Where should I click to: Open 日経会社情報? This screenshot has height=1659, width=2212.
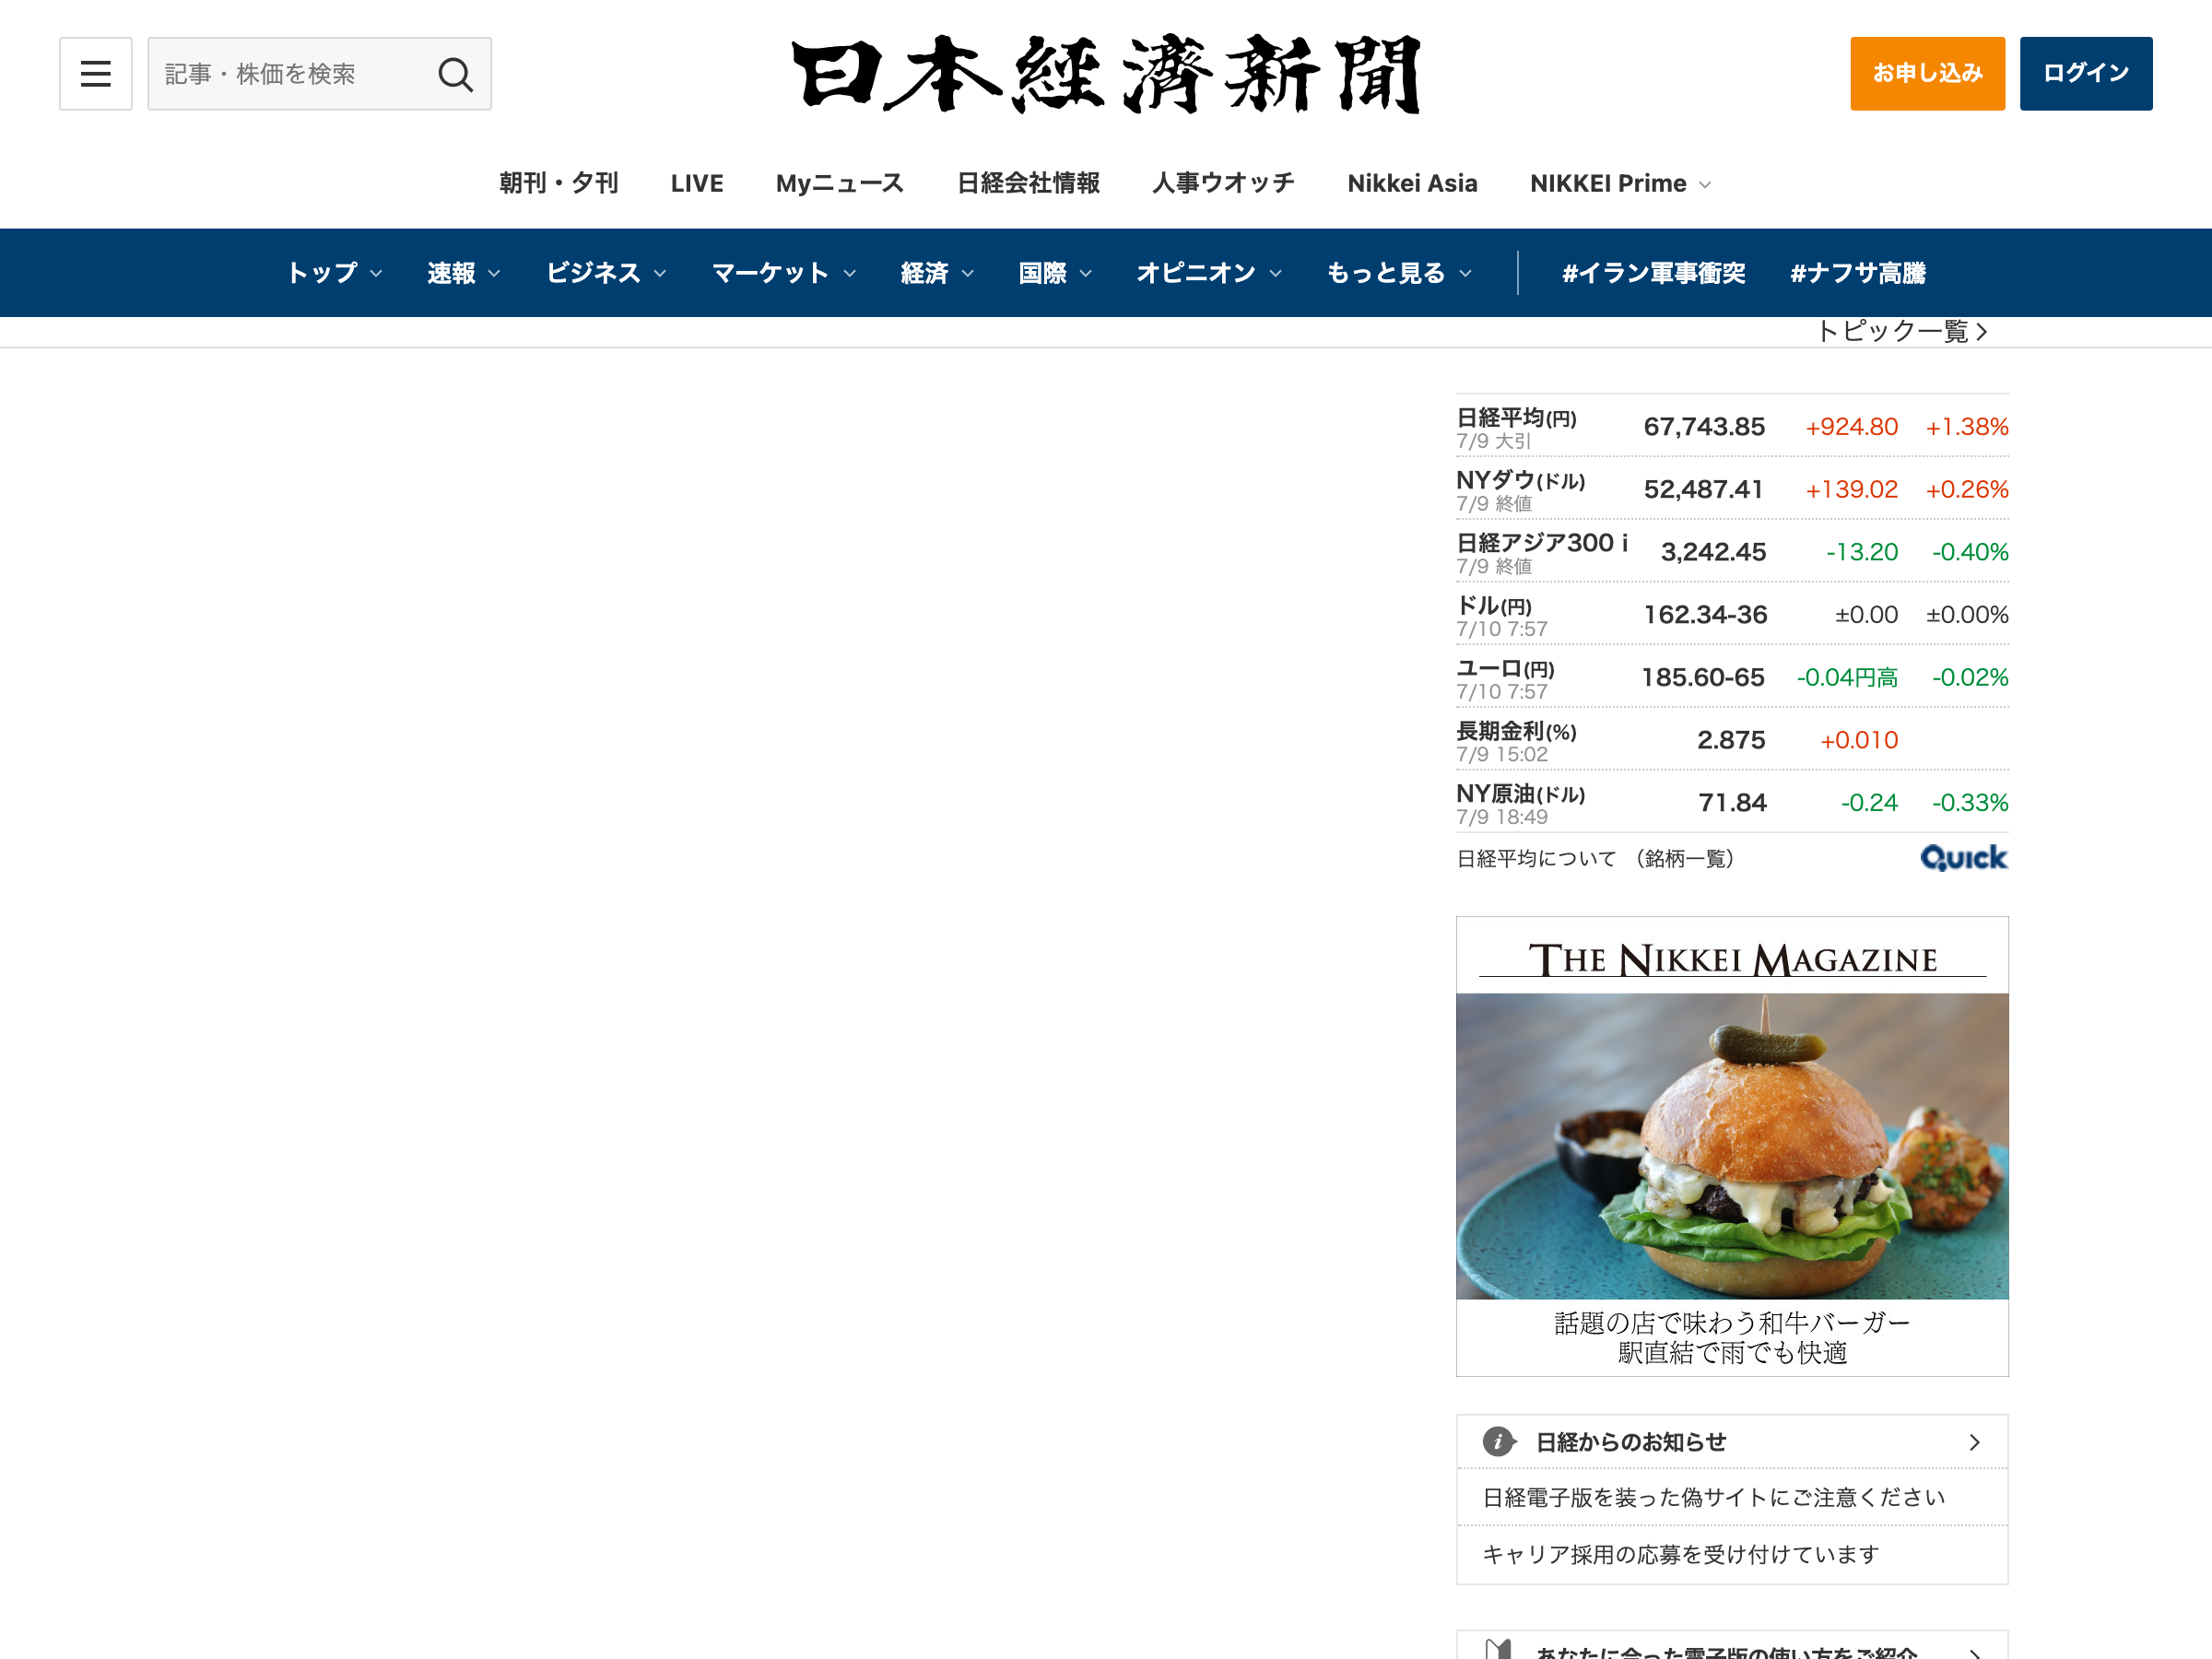tap(1028, 183)
